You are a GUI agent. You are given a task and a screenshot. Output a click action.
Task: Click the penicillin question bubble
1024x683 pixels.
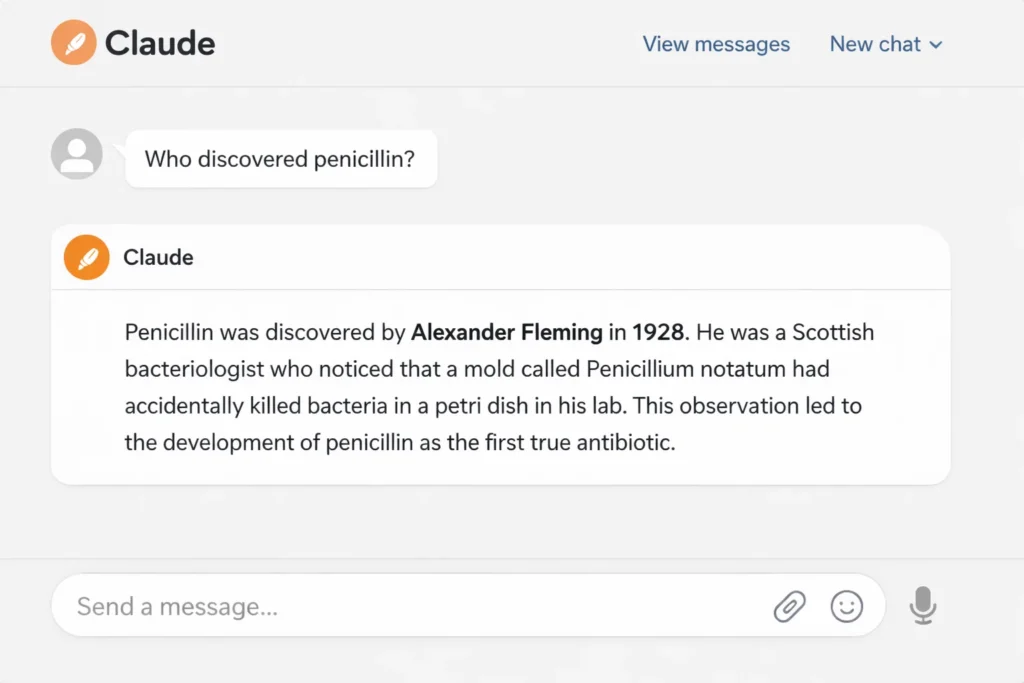(x=281, y=158)
